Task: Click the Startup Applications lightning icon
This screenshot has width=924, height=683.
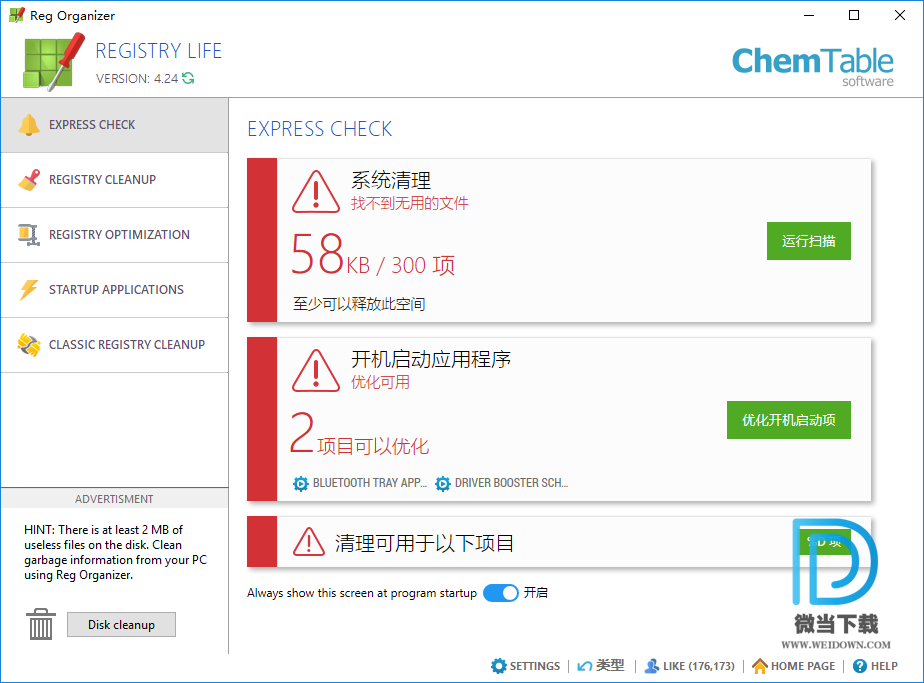Action: (29, 290)
